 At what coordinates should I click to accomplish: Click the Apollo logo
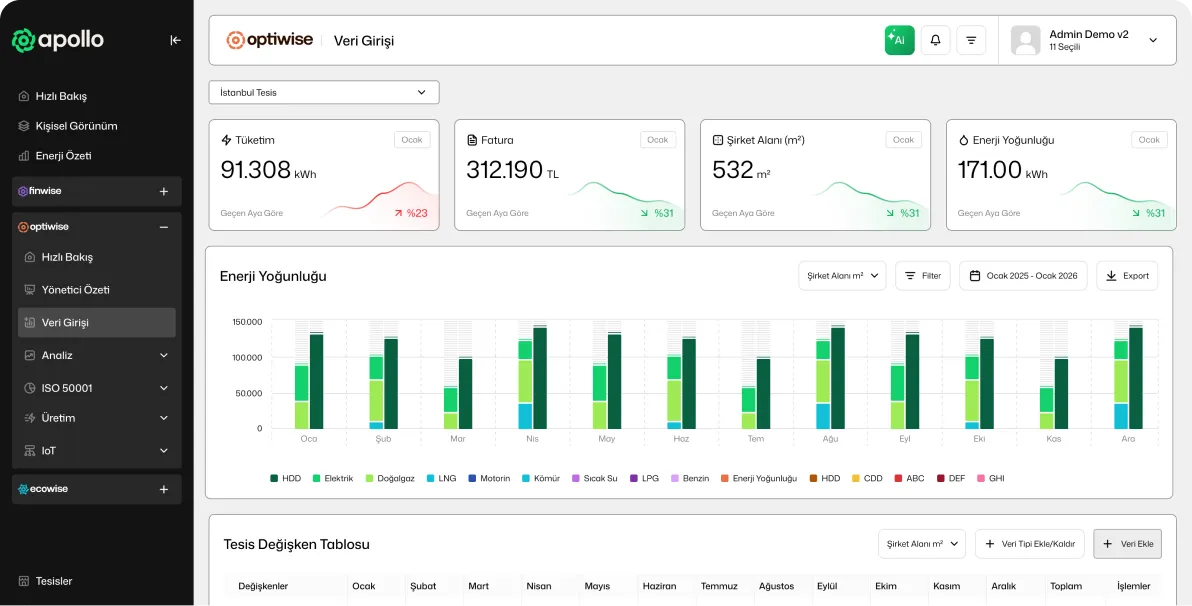point(58,40)
